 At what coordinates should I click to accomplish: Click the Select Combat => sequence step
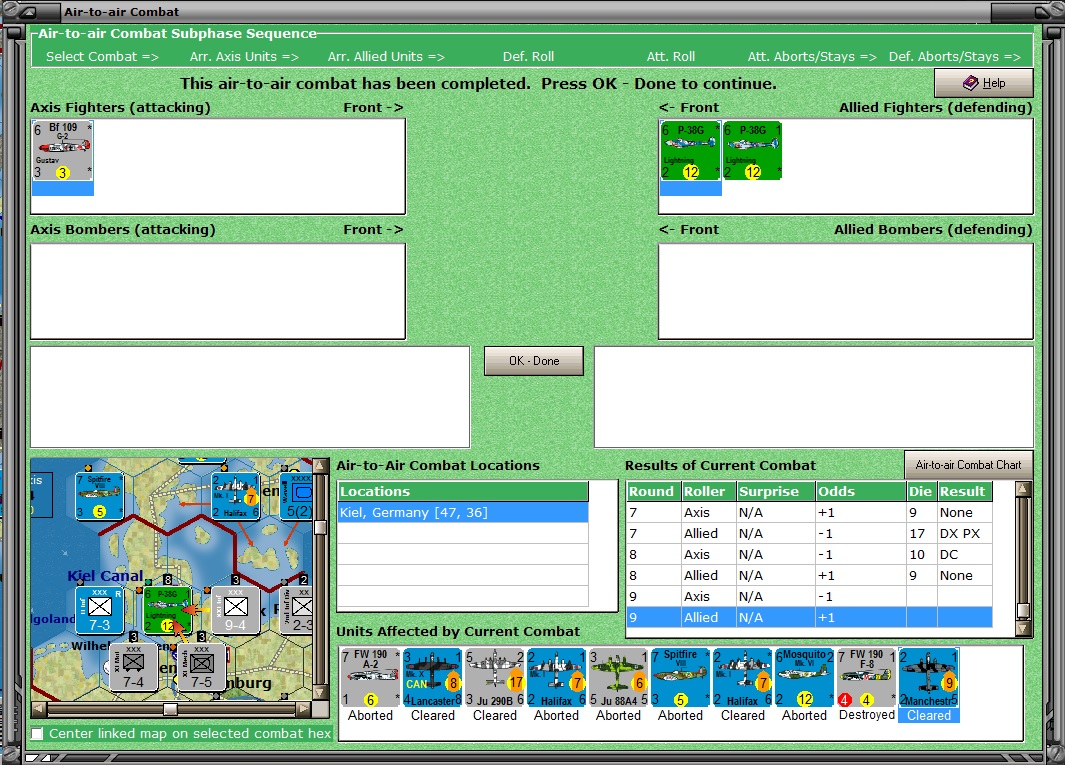(x=103, y=56)
